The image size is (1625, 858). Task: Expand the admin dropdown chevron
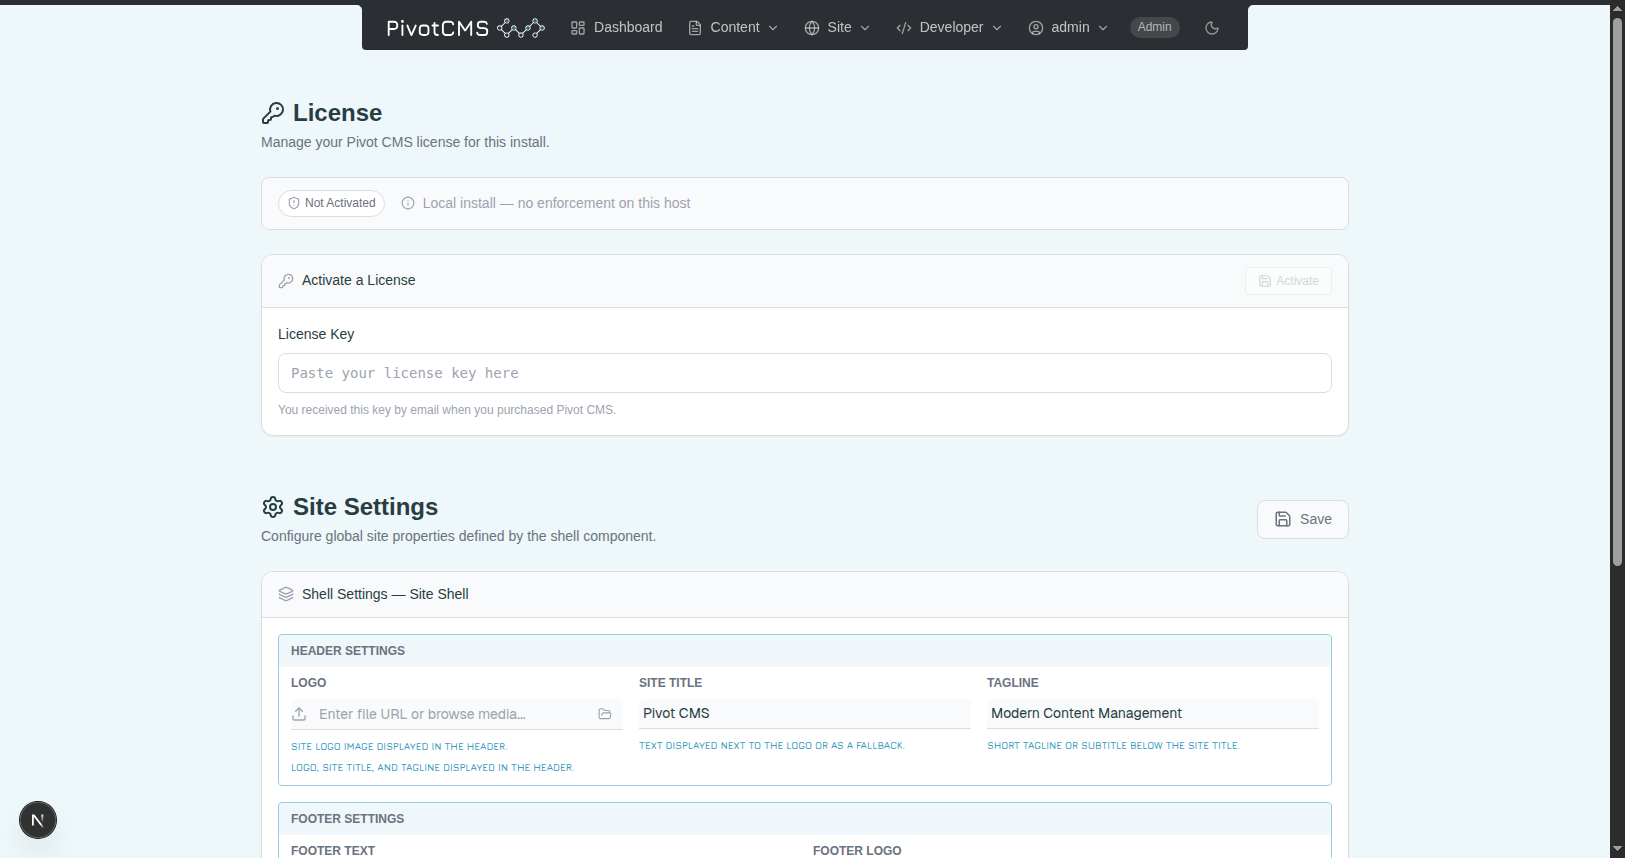click(x=1103, y=28)
